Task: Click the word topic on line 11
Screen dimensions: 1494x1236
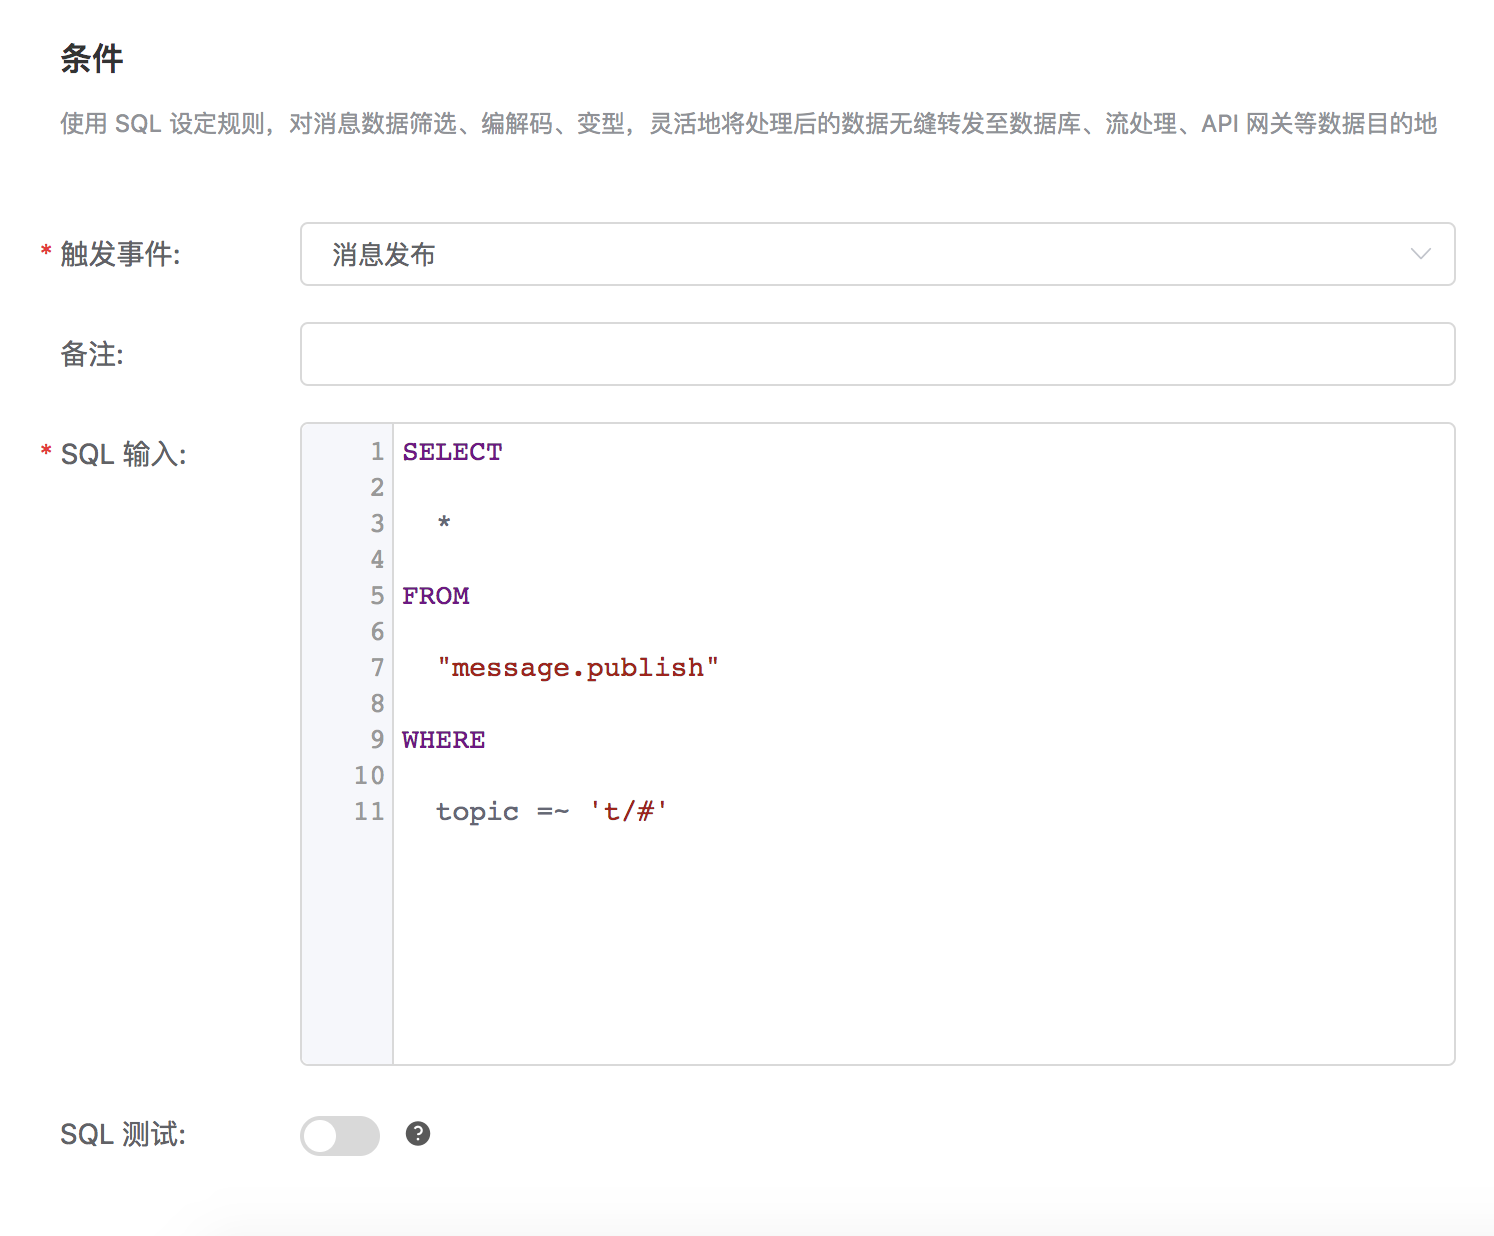Action: (477, 812)
